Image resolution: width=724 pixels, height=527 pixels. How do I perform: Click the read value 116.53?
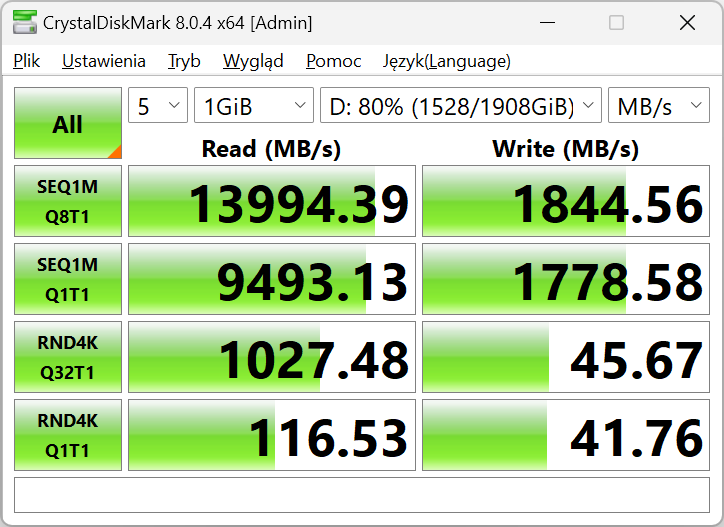(272, 435)
